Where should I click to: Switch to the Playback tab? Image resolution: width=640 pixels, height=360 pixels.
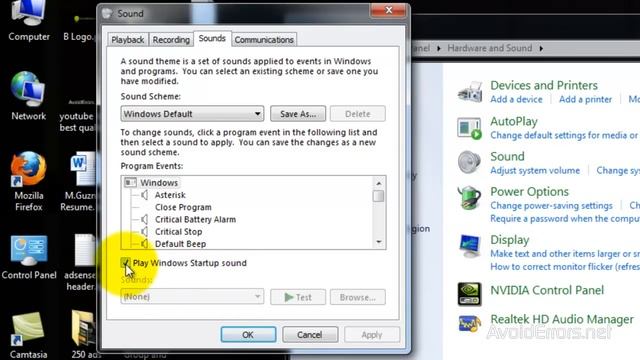[128, 40]
